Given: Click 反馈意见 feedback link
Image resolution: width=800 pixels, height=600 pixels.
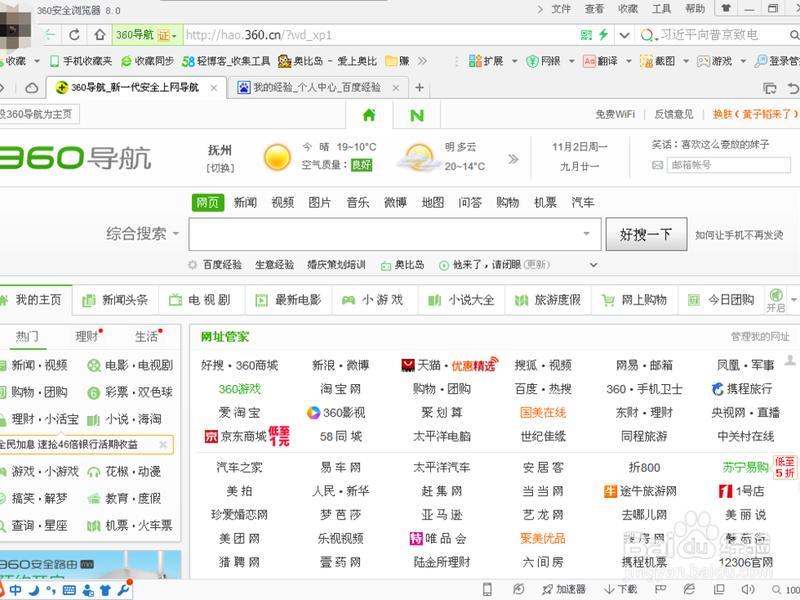Looking at the screenshot, I should click(x=673, y=114).
